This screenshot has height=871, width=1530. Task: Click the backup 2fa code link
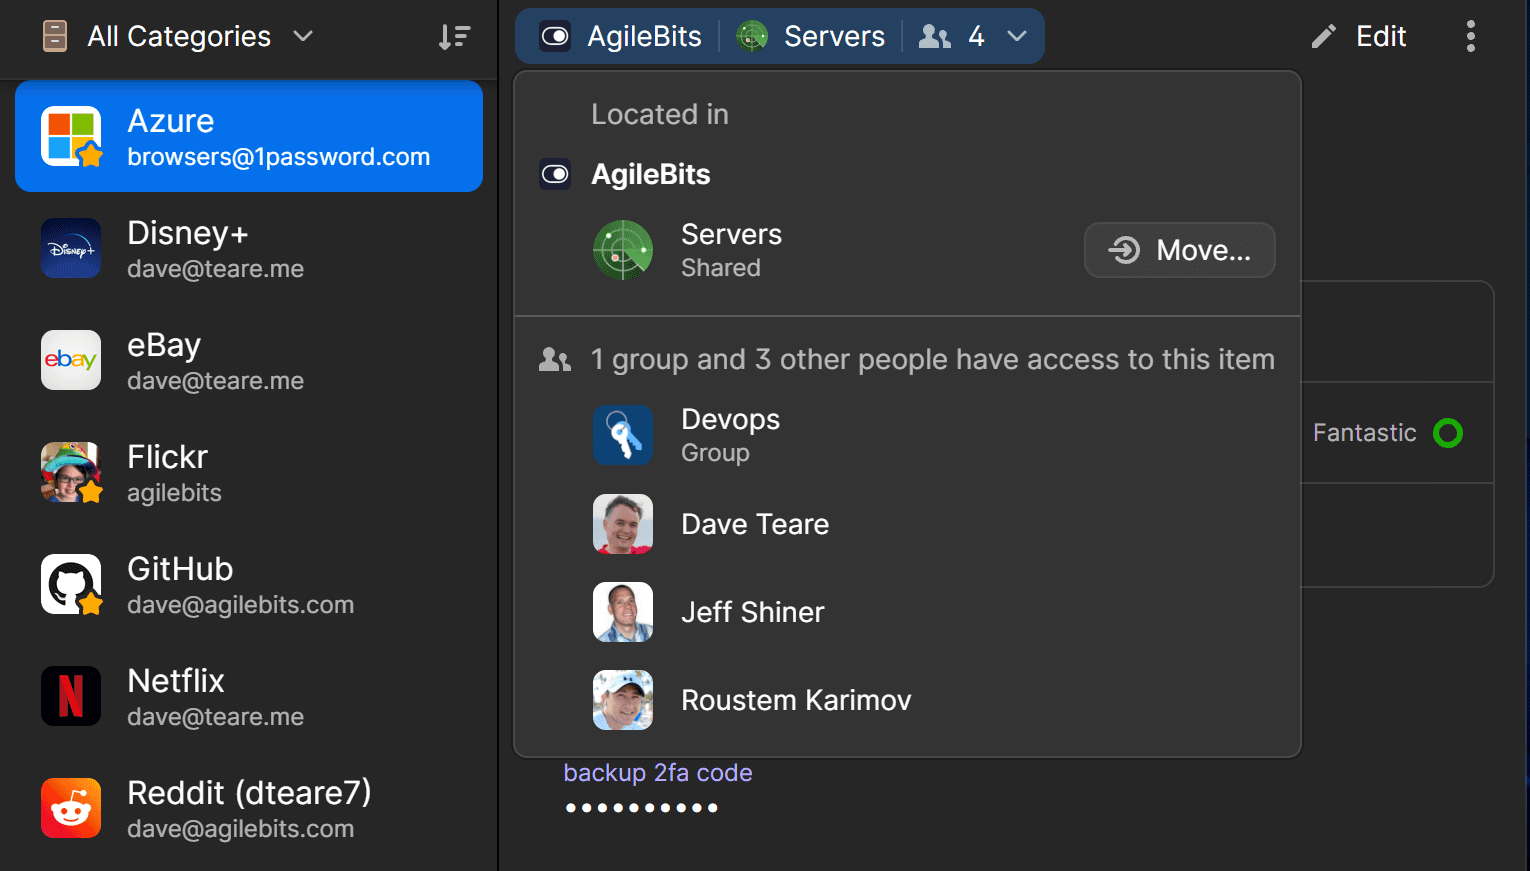tap(658, 772)
